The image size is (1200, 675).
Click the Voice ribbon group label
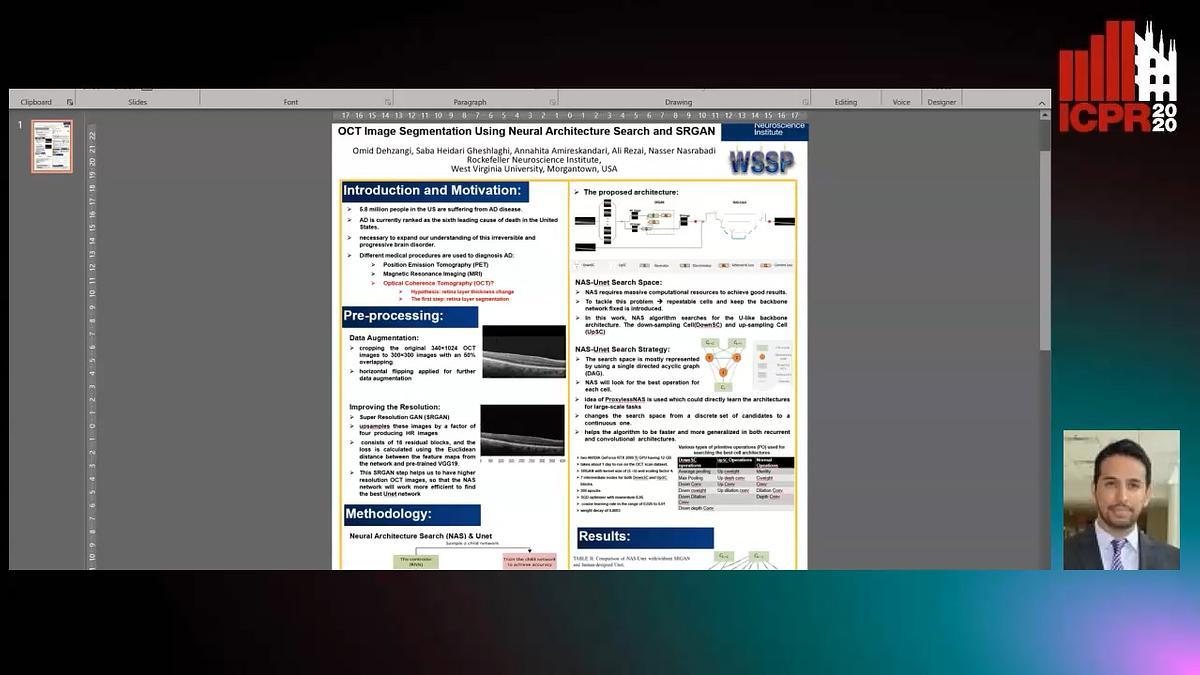click(901, 102)
